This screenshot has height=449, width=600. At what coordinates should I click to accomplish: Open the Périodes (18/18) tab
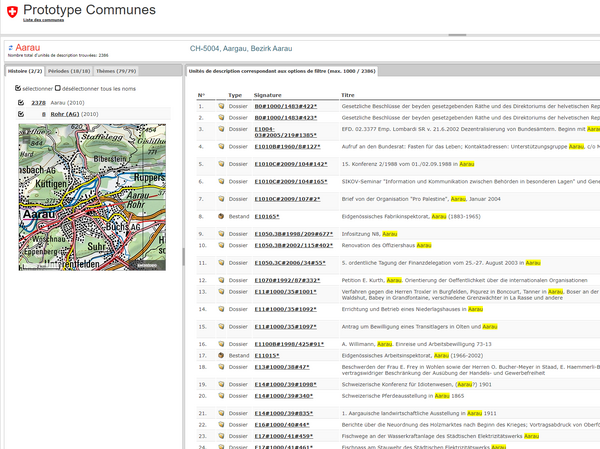point(69,71)
